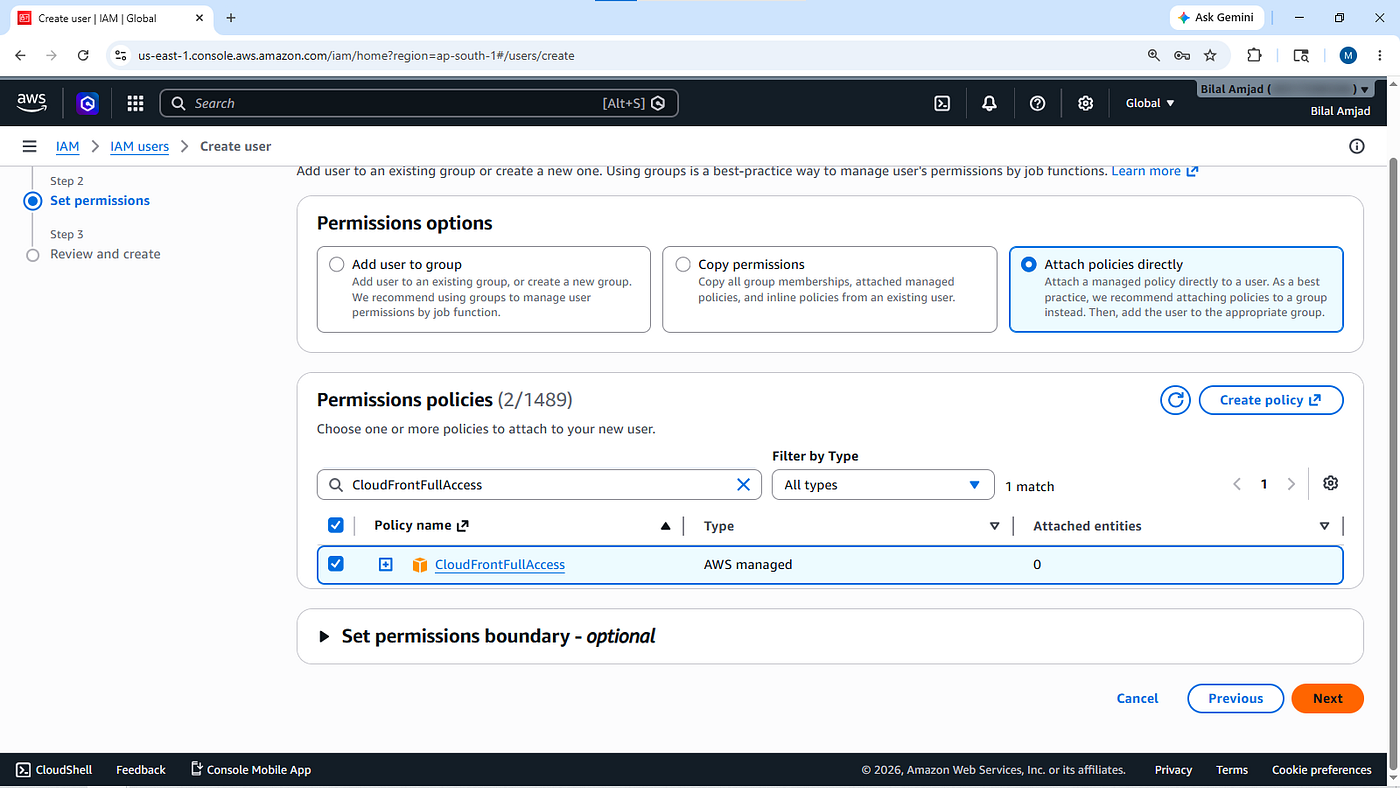Open the policies table preferences gear
The height and width of the screenshot is (788, 1400).
click(x=1330, y=484)
